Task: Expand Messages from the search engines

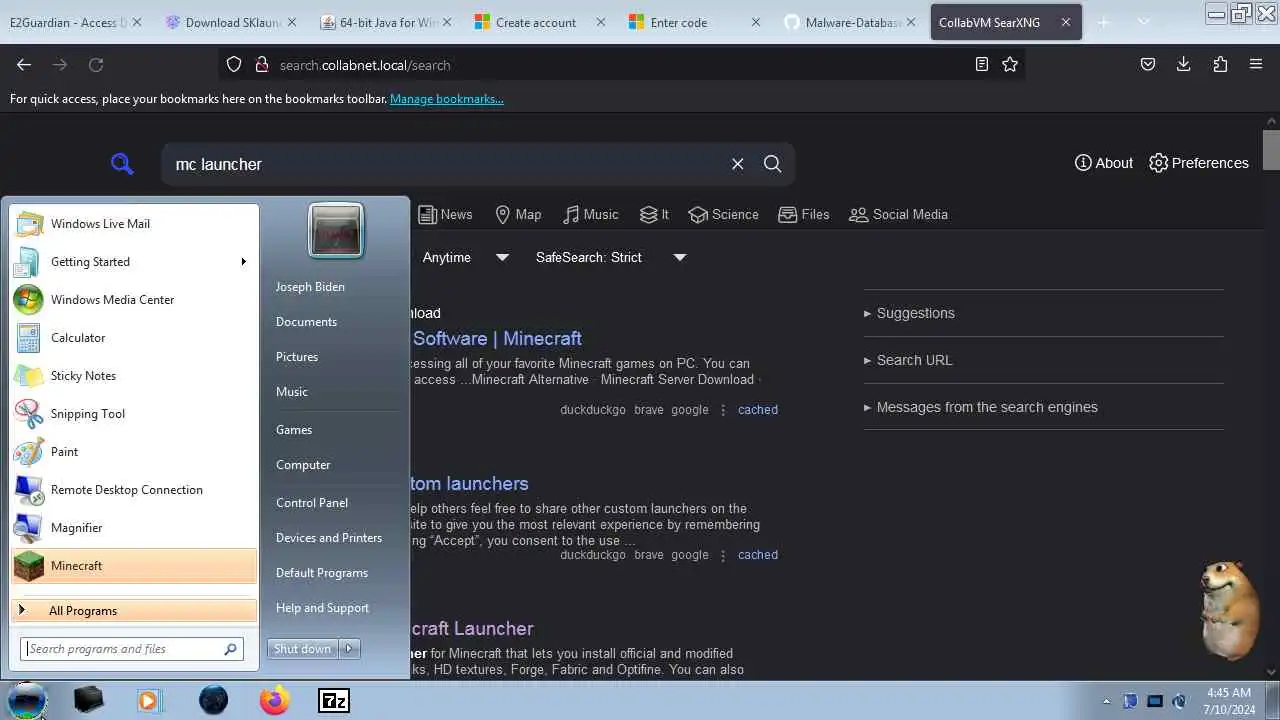Action: (x=980, y=407)
